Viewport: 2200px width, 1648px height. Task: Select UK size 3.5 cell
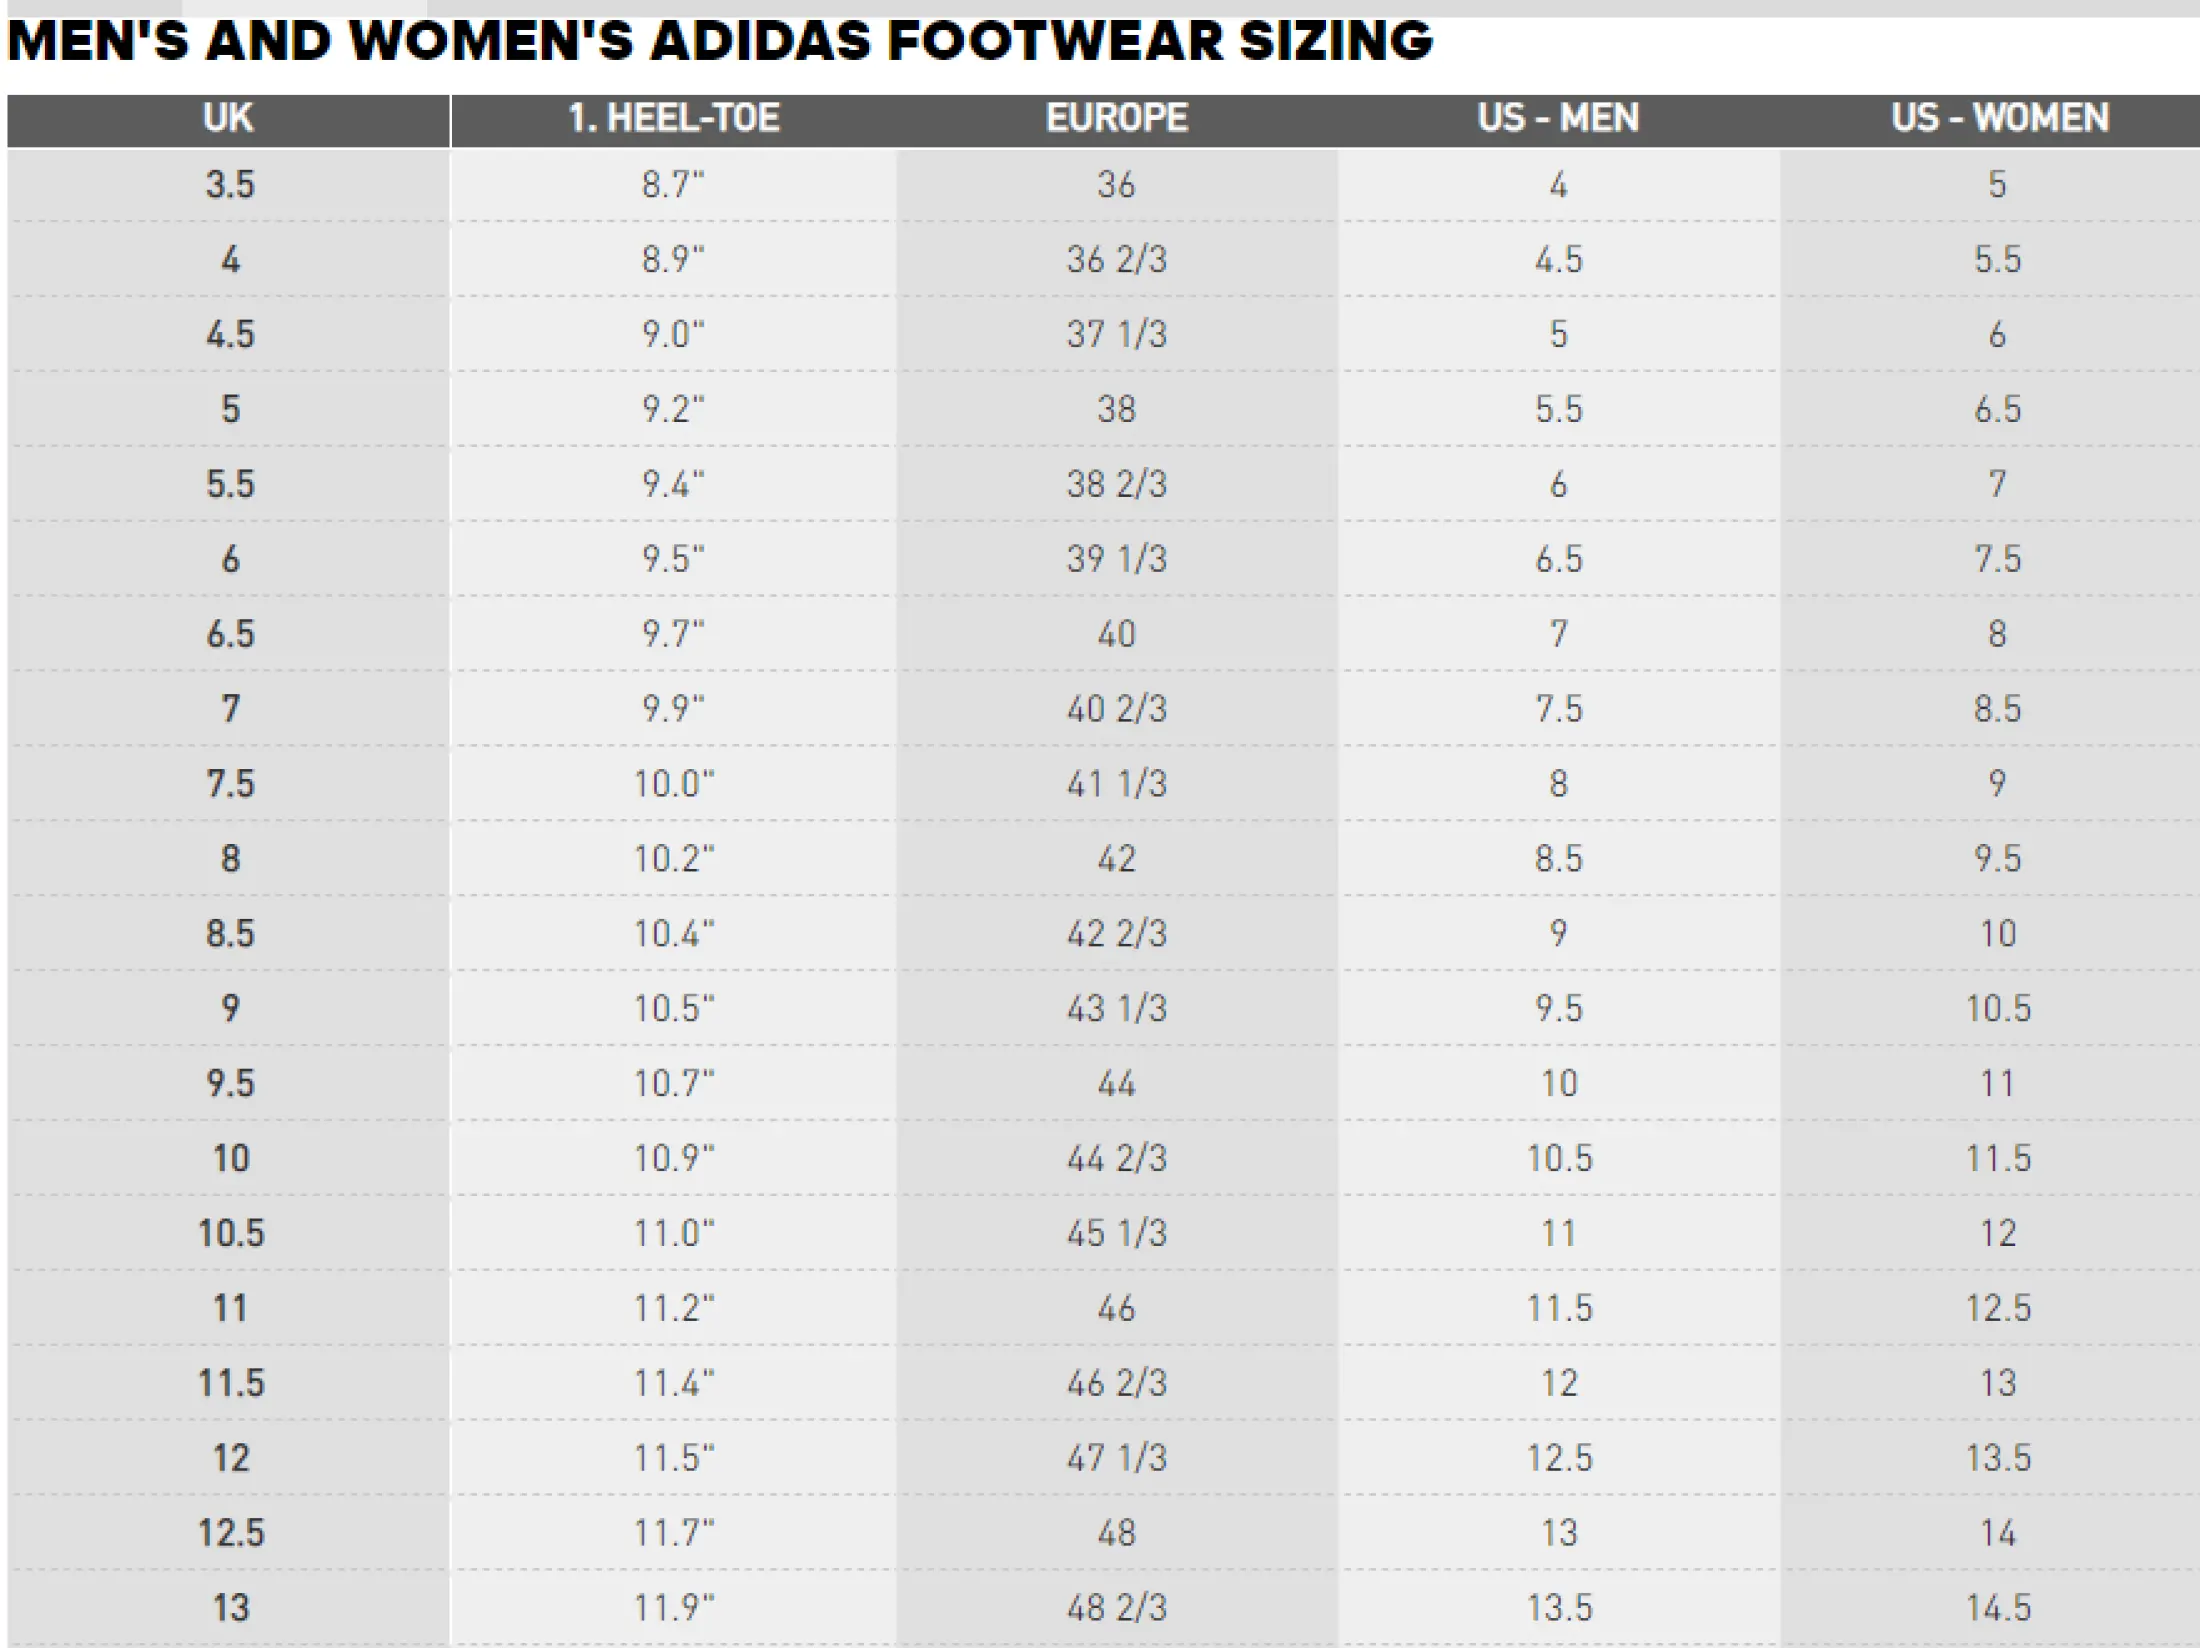(230, 185)
